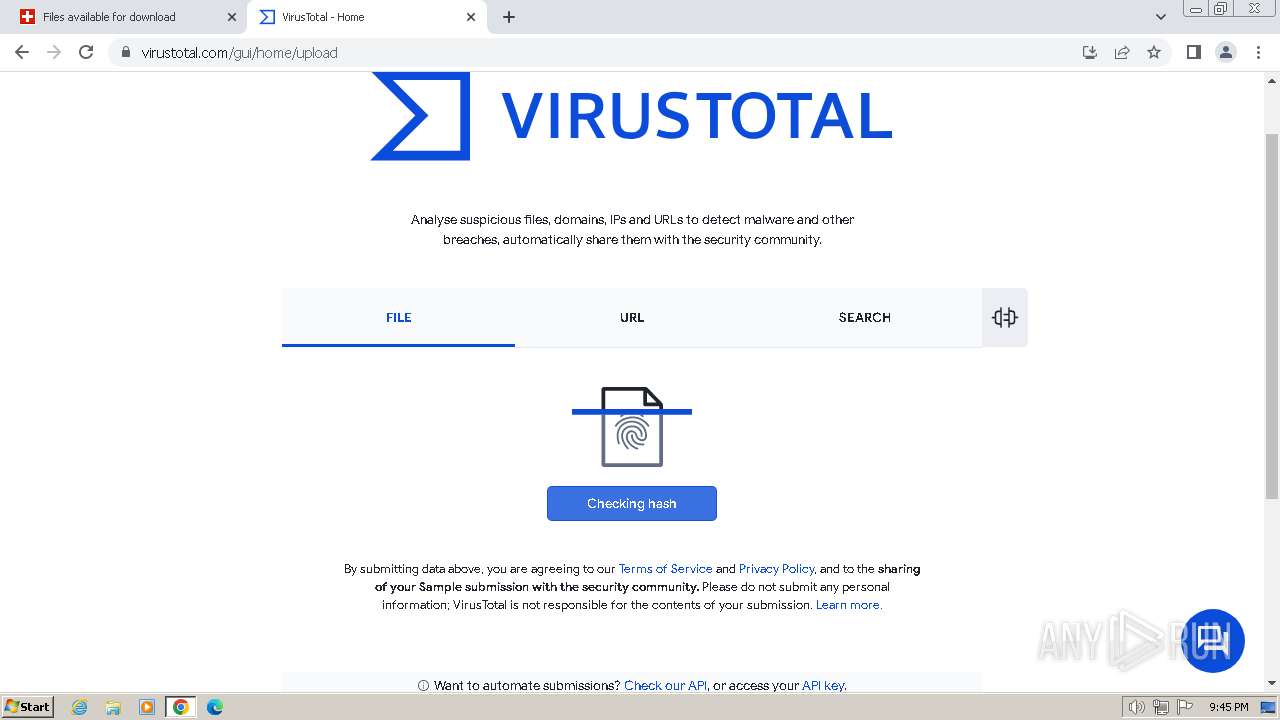Switch to VirusTotal - Home tab

click(x=366, y=17)
